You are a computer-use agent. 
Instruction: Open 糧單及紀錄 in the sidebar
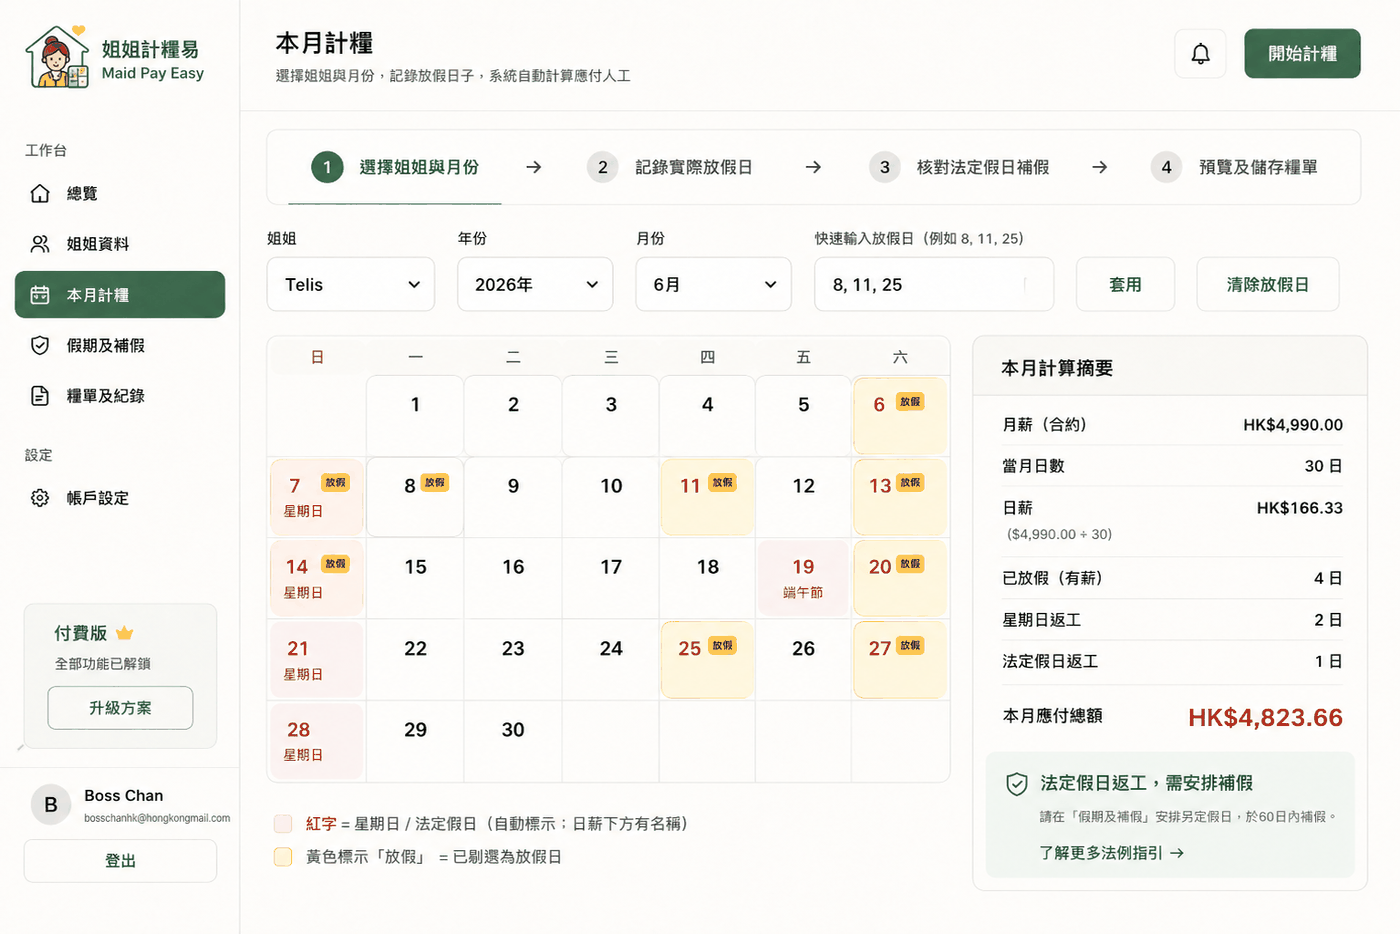(x=120, y=396)
